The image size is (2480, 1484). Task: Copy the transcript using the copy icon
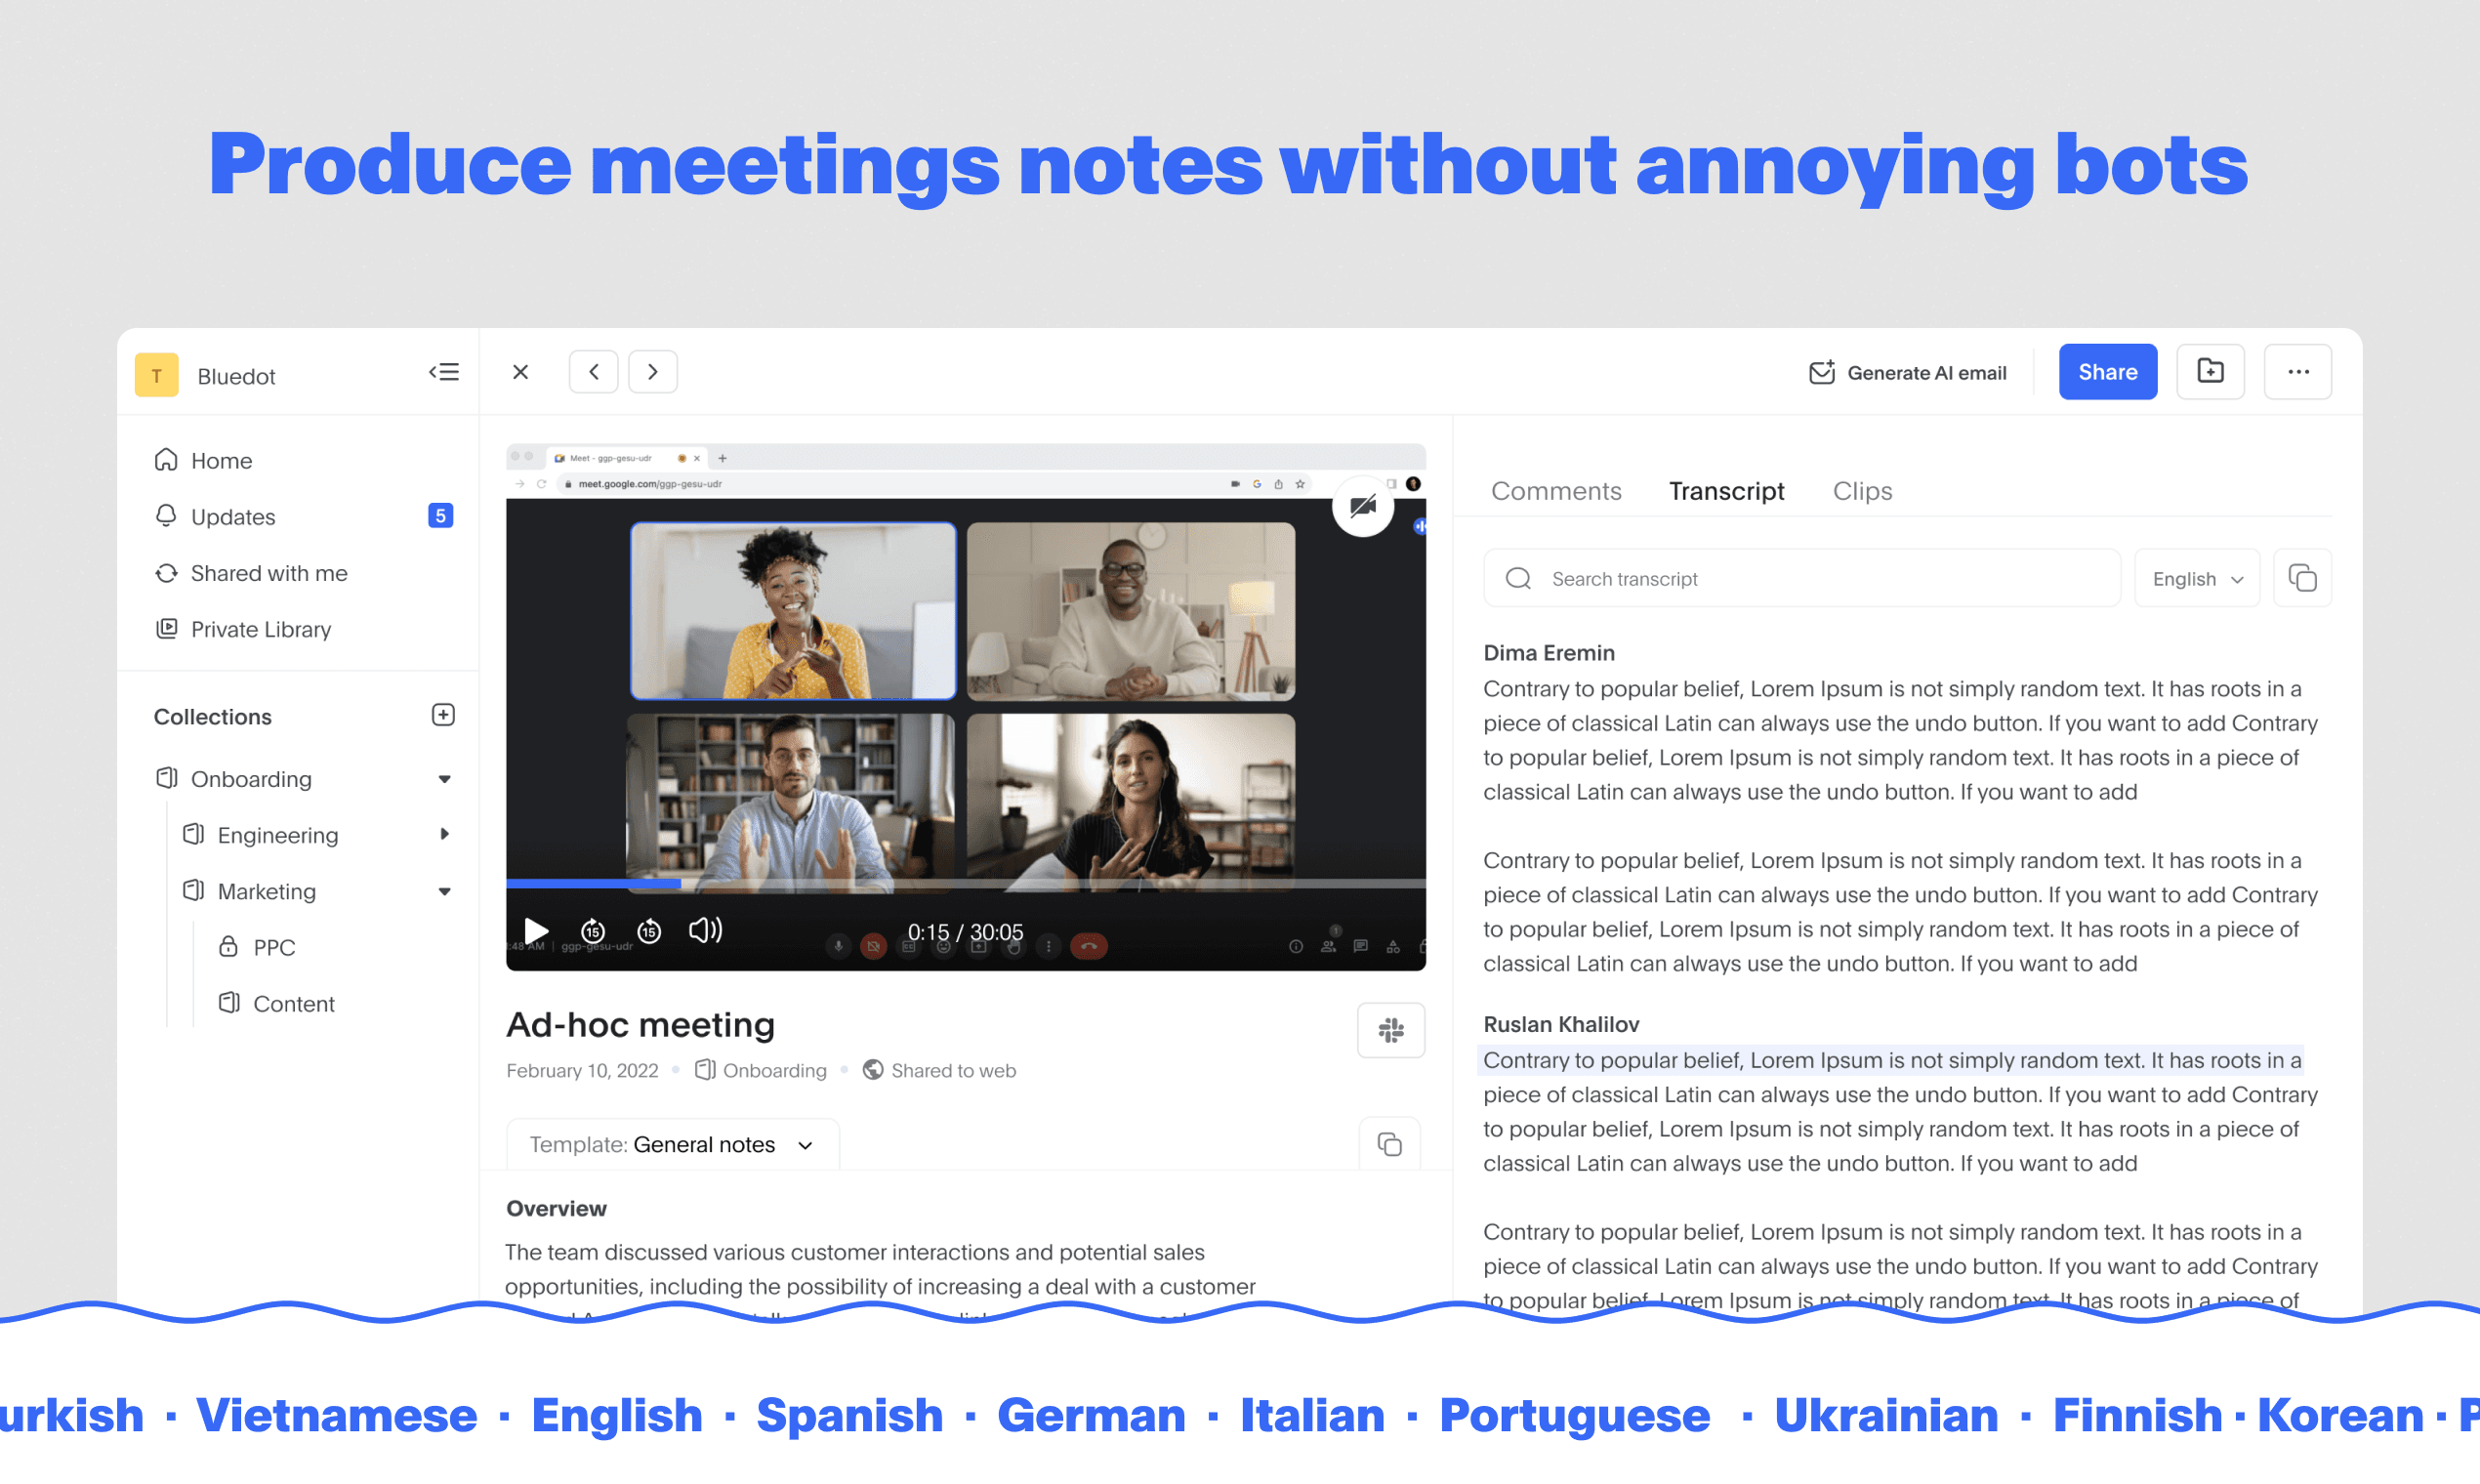[2302, 578]
